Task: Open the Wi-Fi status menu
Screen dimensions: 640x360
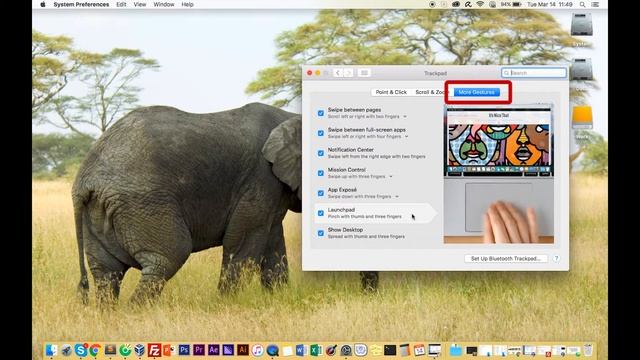Action: click(x=480, y=4)
